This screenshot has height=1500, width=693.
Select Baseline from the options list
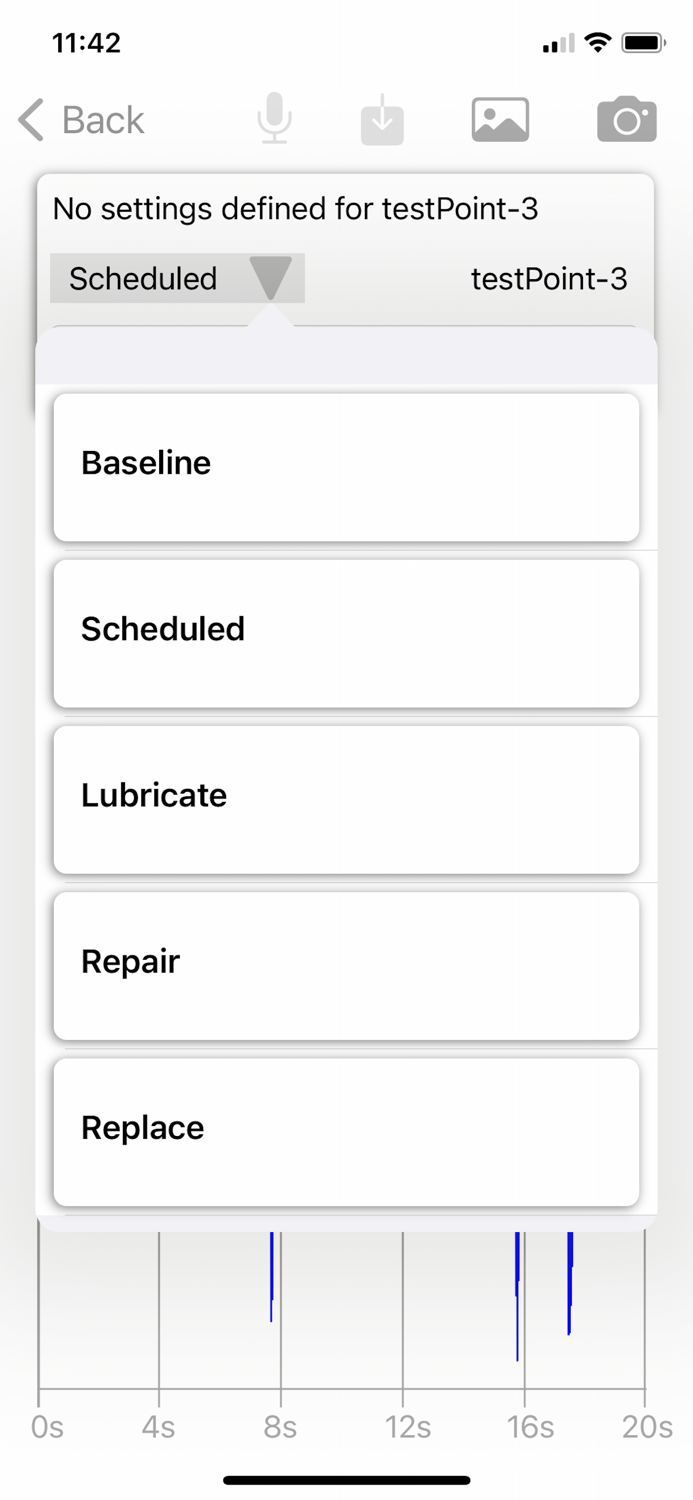[346, 463]
